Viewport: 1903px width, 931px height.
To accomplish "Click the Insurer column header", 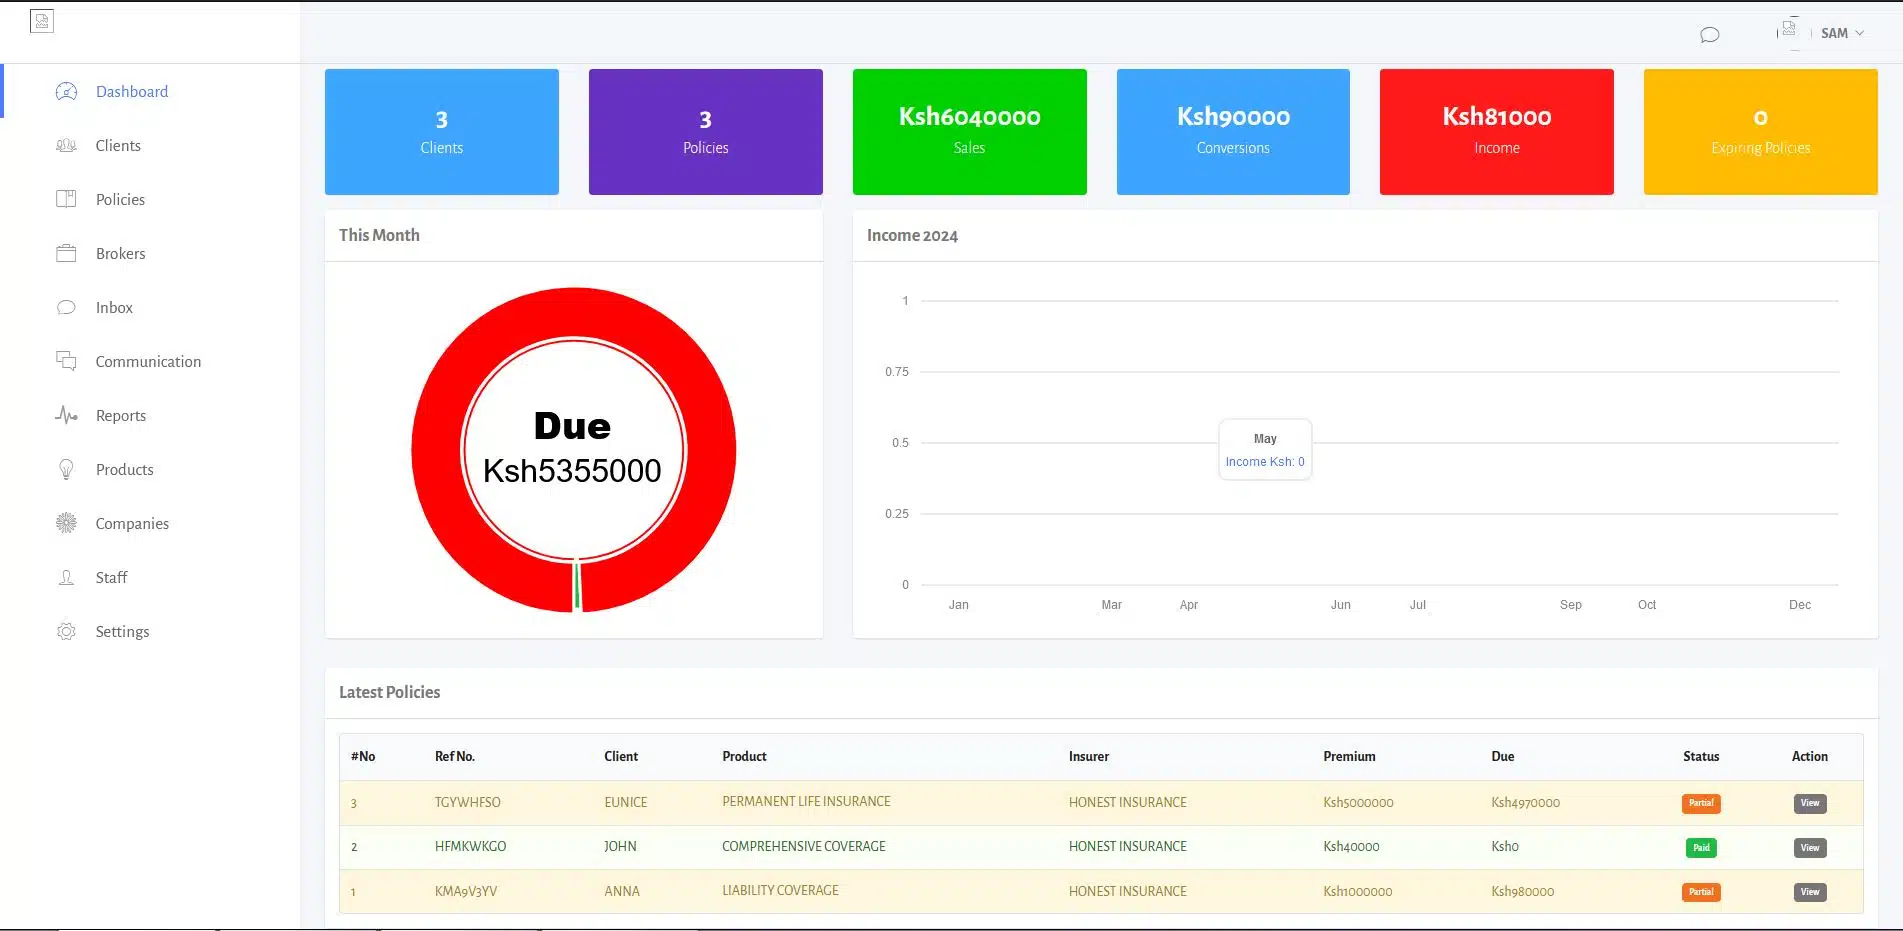I will (x=1089, y=757).
